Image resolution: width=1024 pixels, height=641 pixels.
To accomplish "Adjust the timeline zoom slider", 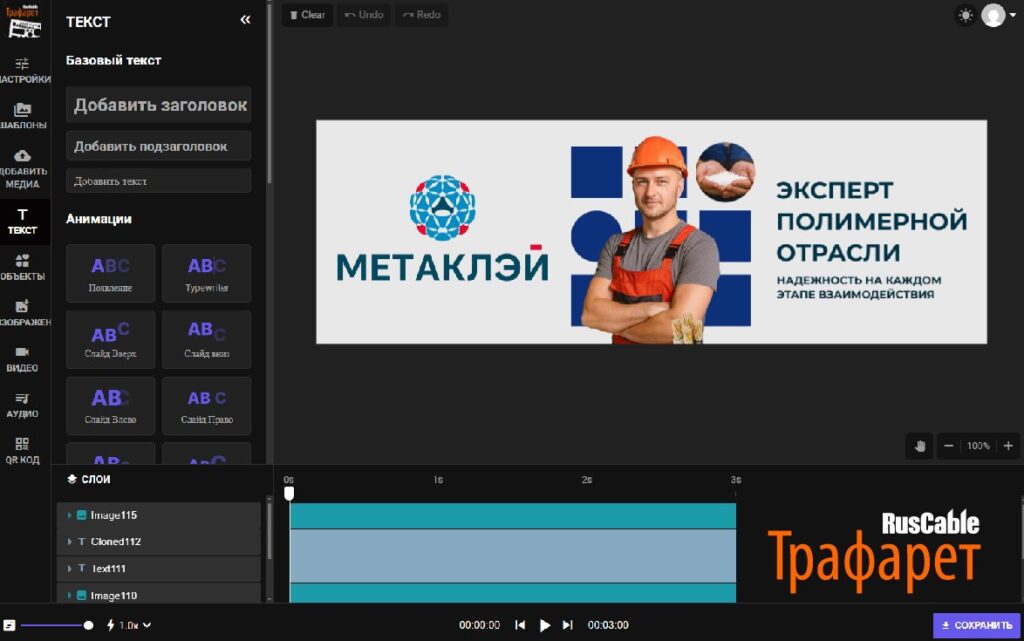I will click(88, 625).
